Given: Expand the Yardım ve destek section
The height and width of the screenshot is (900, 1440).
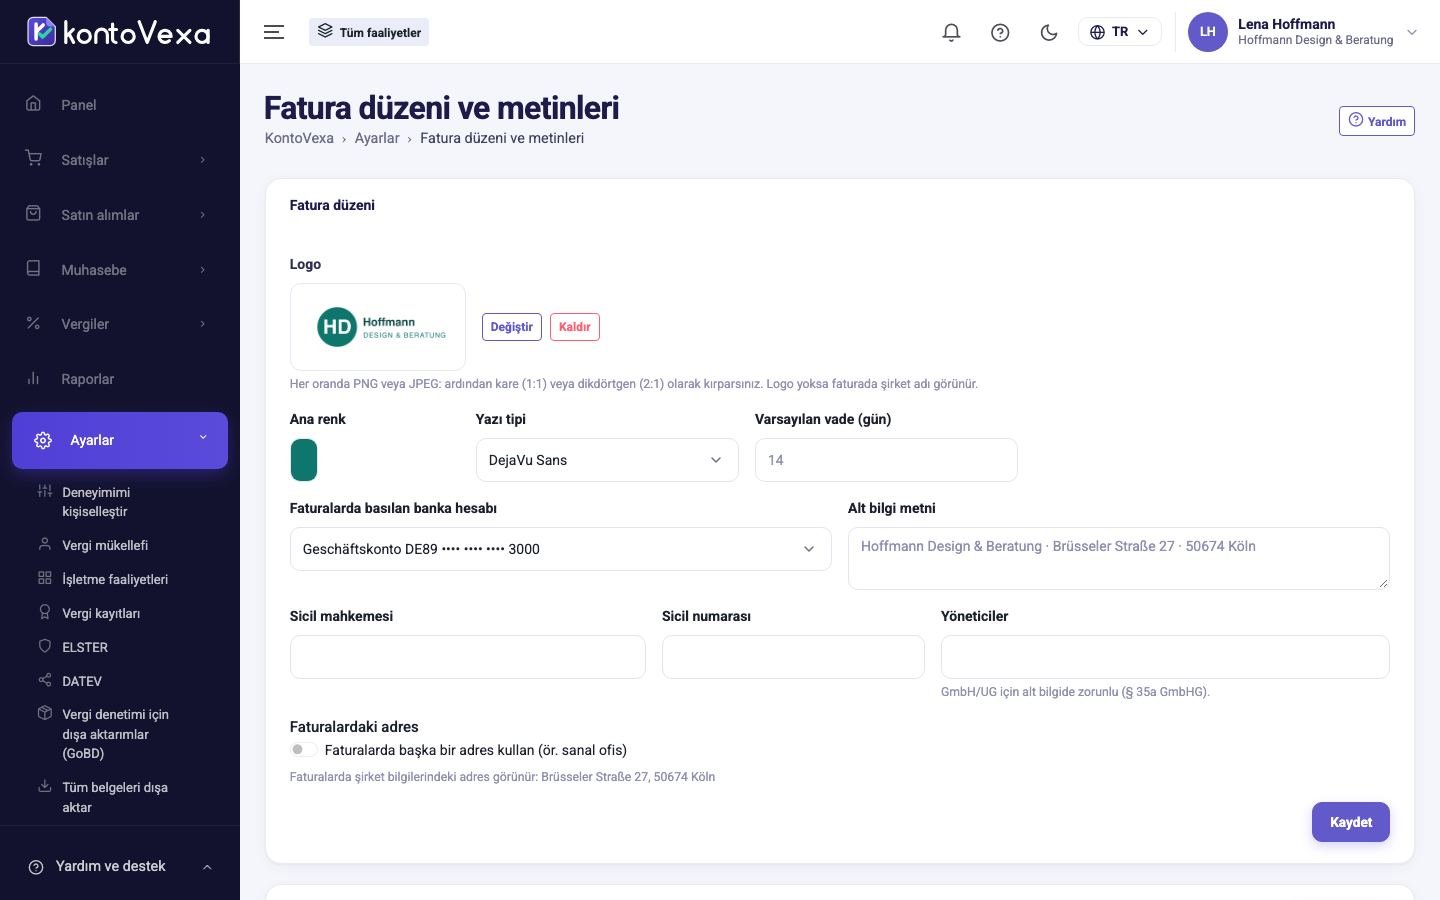Looking at the screenshot, I should point(120,866).
